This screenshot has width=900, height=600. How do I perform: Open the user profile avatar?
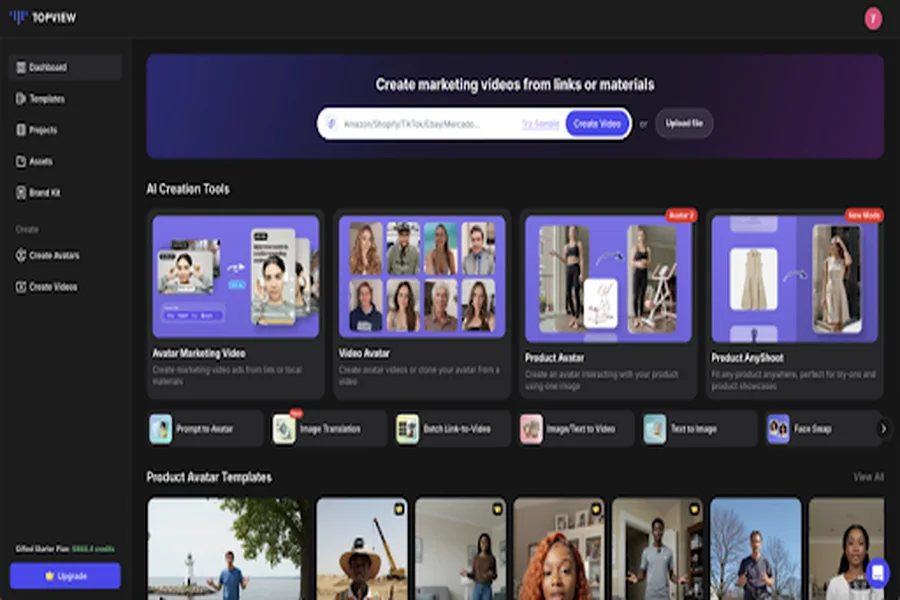[x=873, y=19]
